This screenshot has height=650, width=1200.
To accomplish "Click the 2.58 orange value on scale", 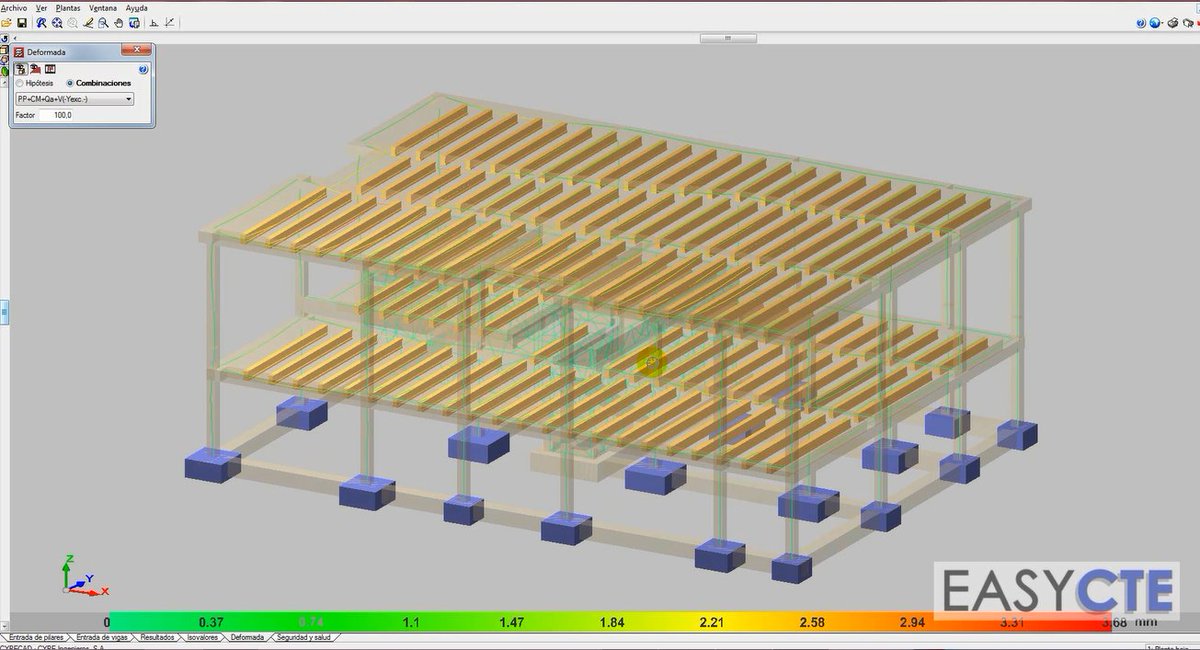I will 812,622.
